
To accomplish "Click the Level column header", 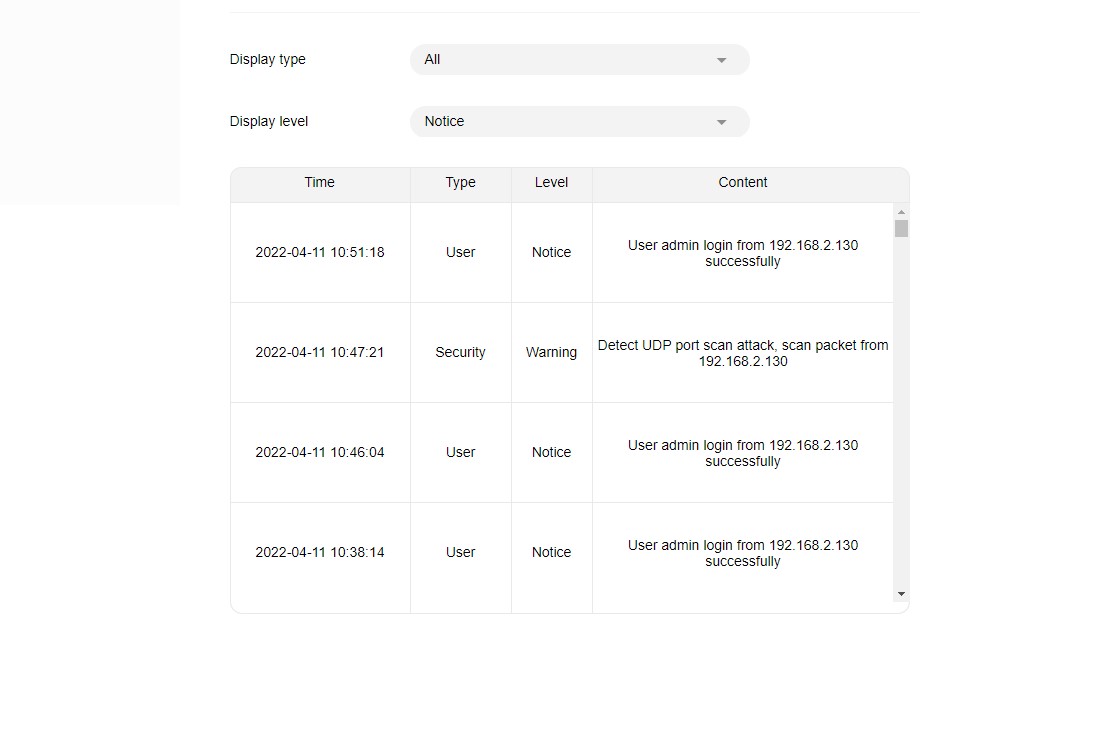I will (x=551, y=183).
